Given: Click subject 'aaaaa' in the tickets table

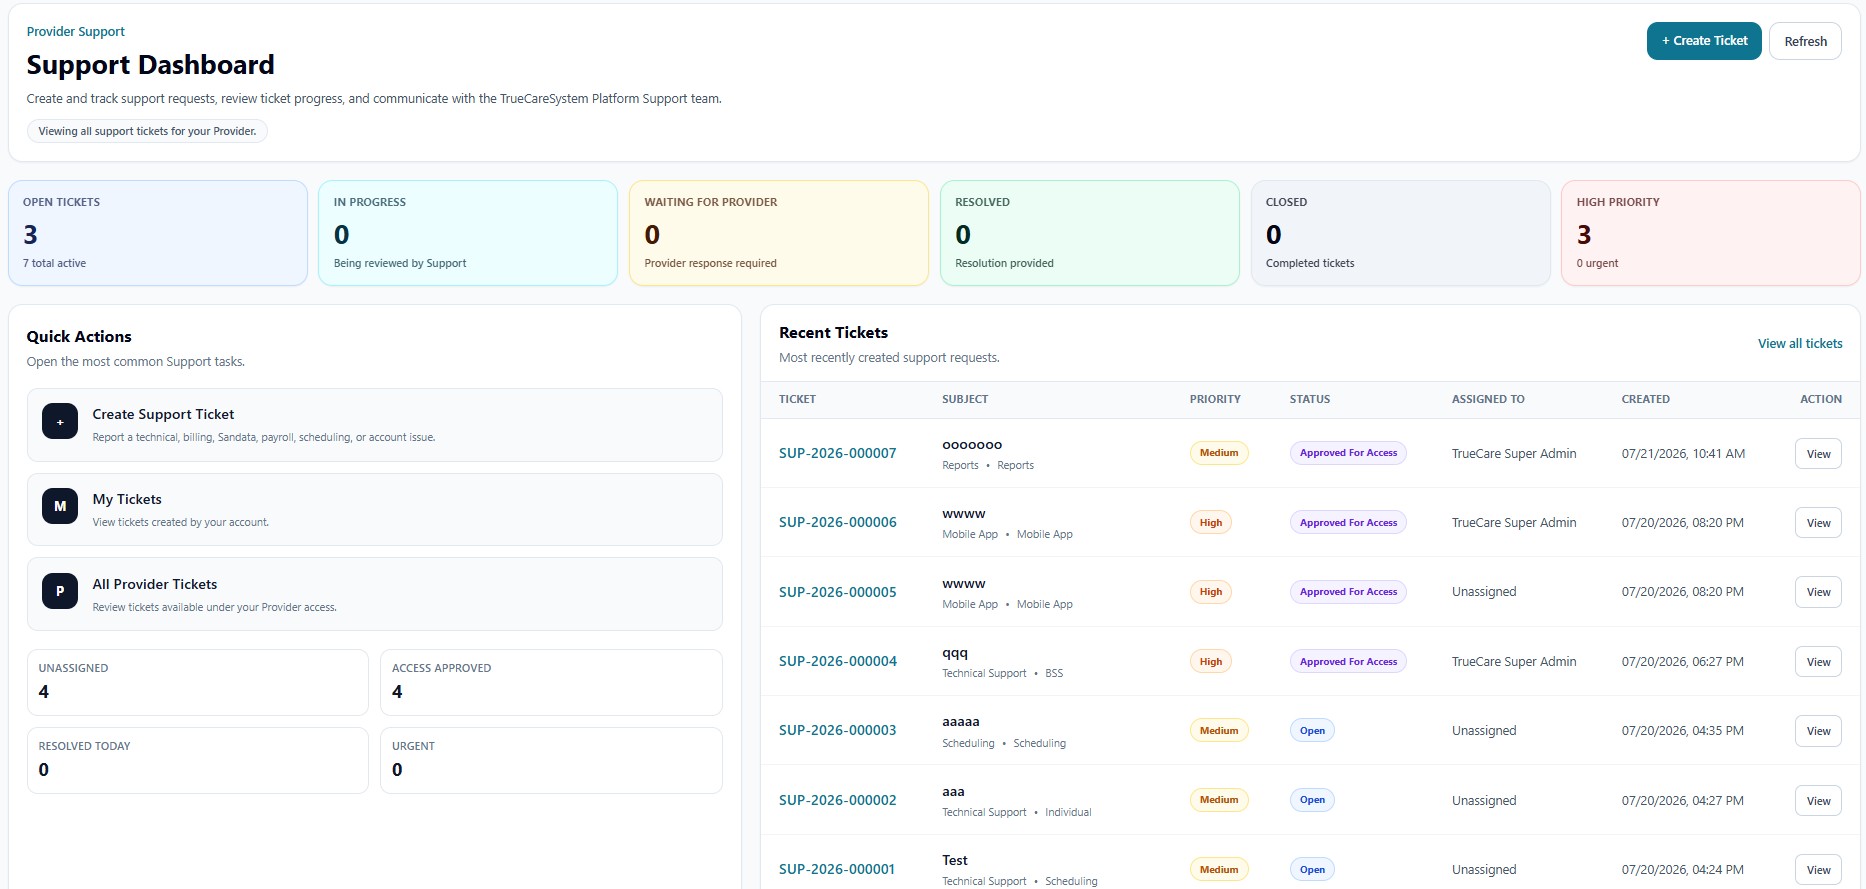Looking at the screenshot, I should click(961, 722).
